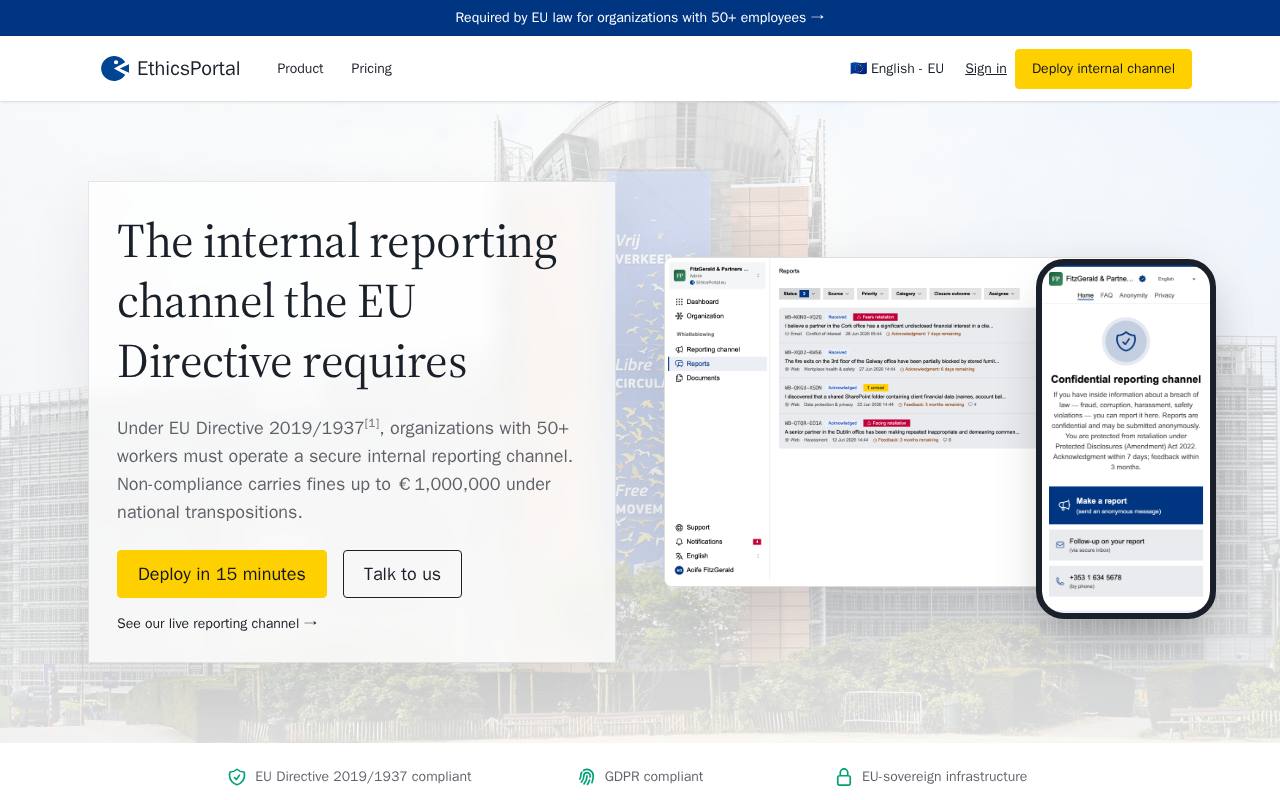Click the shield icon beside EU Directive compliant
Screen dimensions: 1280x800
point(237,777)
